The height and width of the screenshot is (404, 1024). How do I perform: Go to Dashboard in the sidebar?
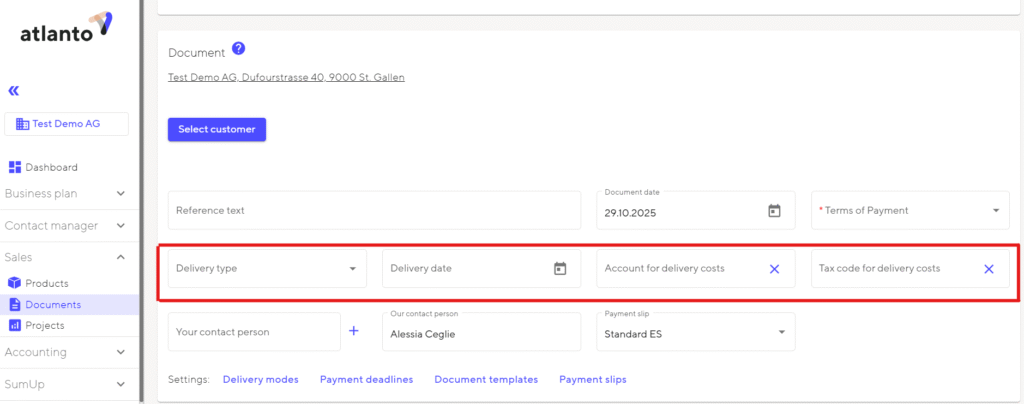[x=50, y=167]
